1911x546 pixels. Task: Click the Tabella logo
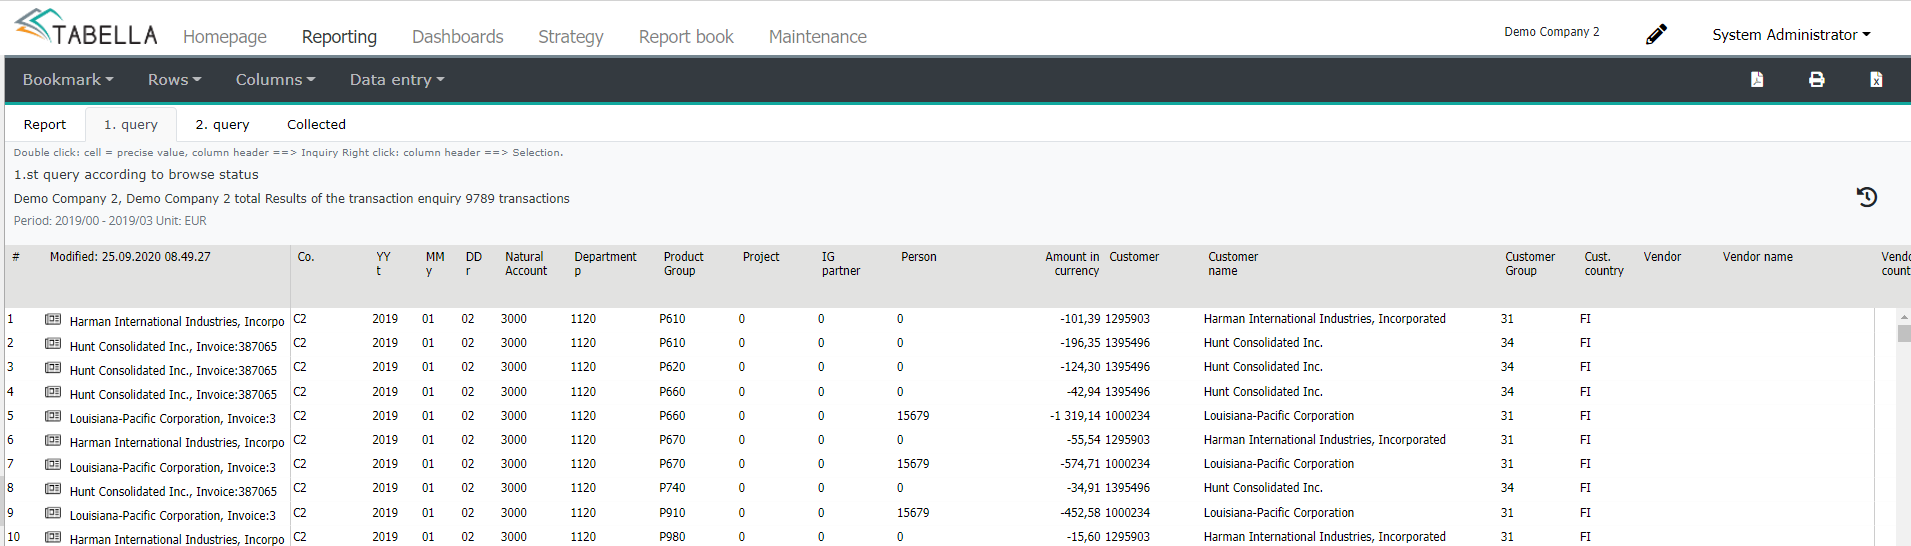[x=87, y=27]
